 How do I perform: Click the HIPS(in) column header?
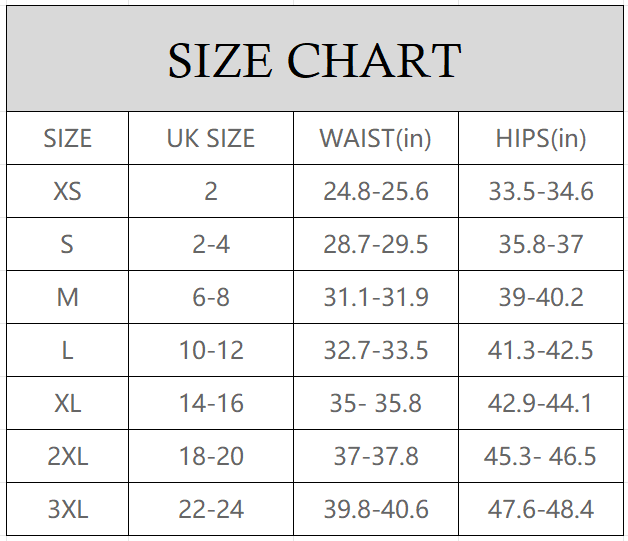[541, 138]
